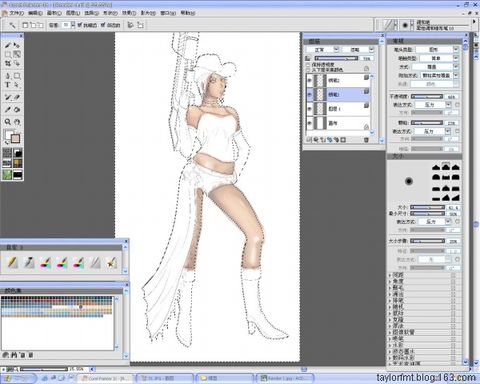The image size is (480, 384).
Task: Click the peach additional color swatch
Action: click(15, 138)
